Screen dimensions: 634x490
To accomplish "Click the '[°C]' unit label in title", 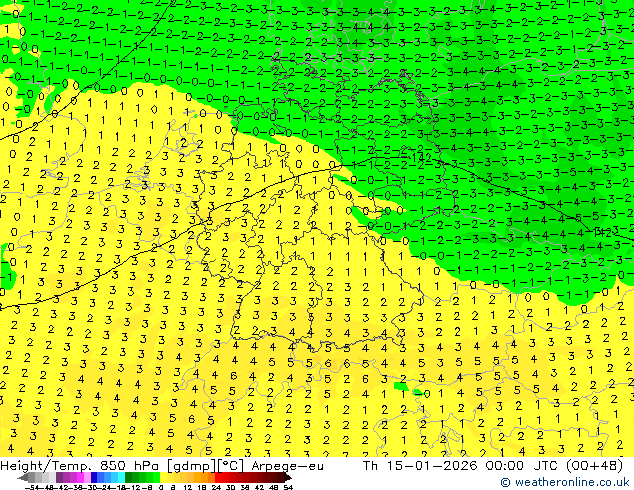I will (x=230, y=466).
